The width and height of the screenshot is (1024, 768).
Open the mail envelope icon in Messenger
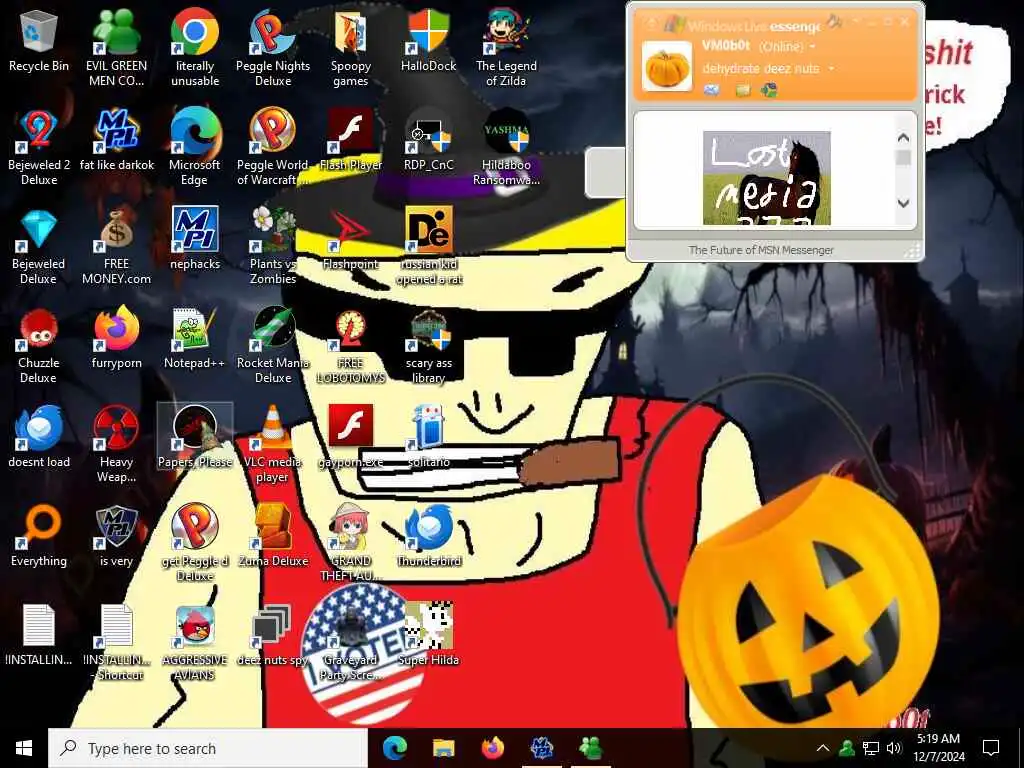coord(712,90)
